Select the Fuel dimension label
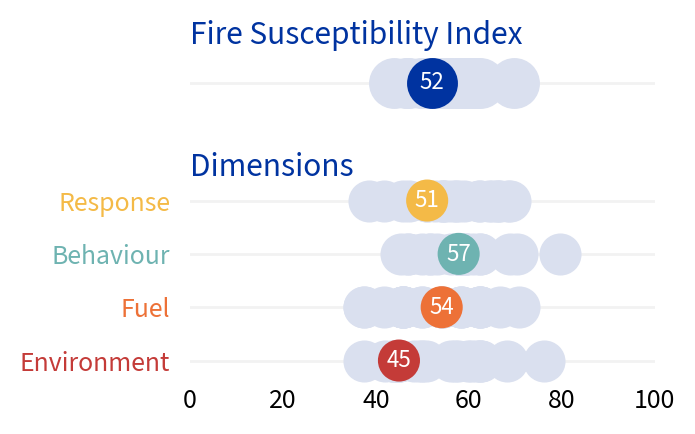Viewport: 695px width, 434px height. (145, 308)
